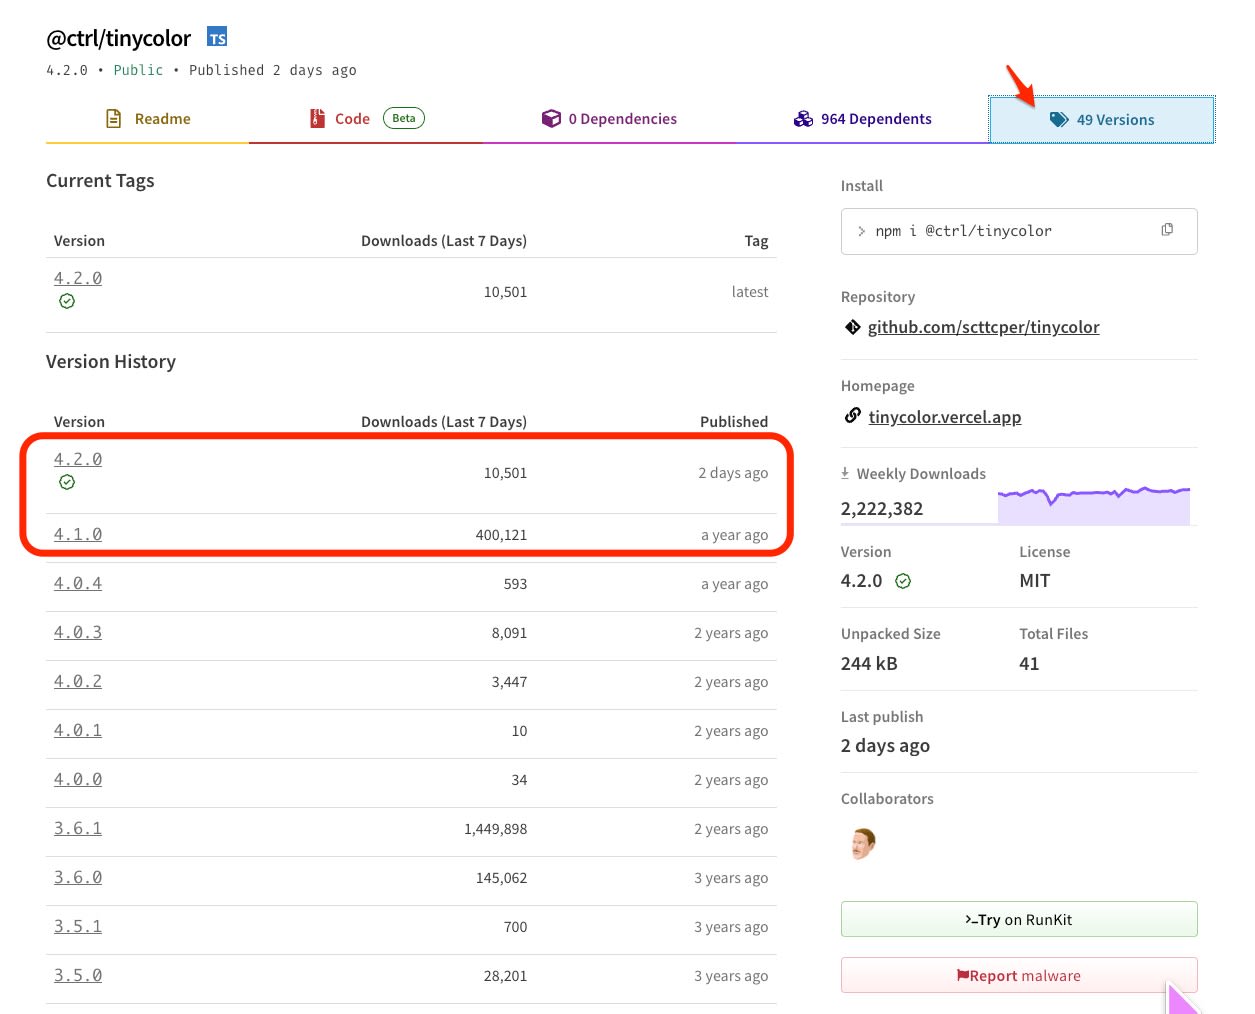
Task: Open version 3.5.0 link
Action: pyautogui.click(x=78, y=975)
